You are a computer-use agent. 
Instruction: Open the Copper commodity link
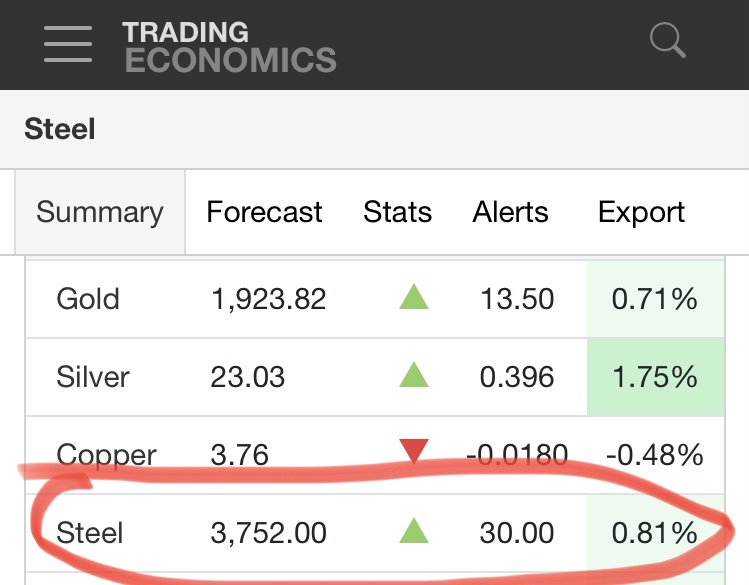(106, 455)
